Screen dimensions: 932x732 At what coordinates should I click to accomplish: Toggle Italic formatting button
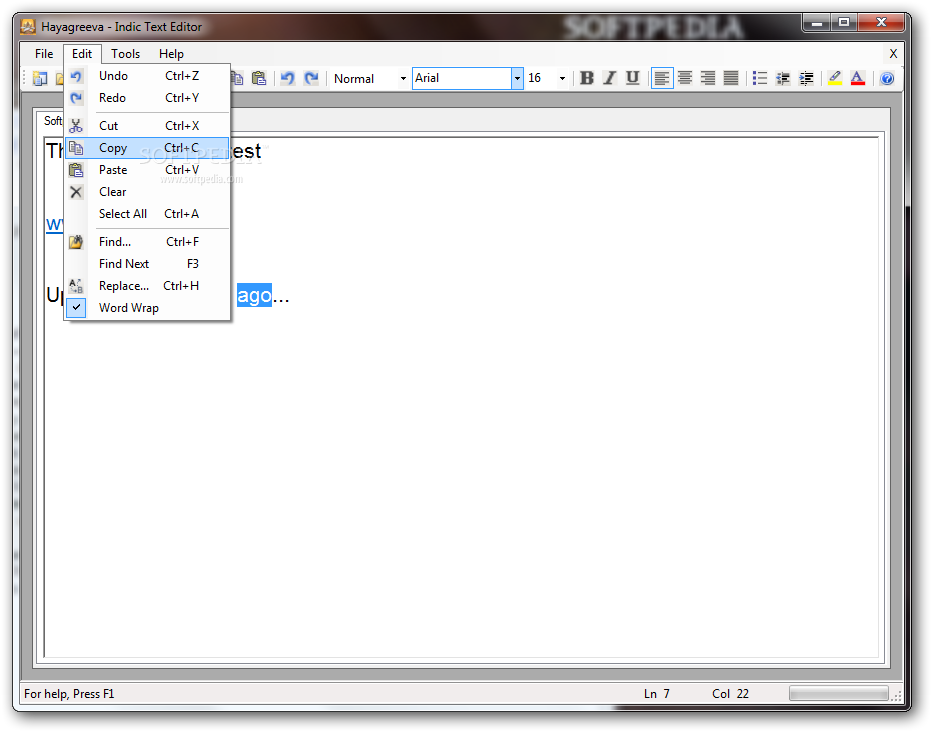tap(609, 78)
